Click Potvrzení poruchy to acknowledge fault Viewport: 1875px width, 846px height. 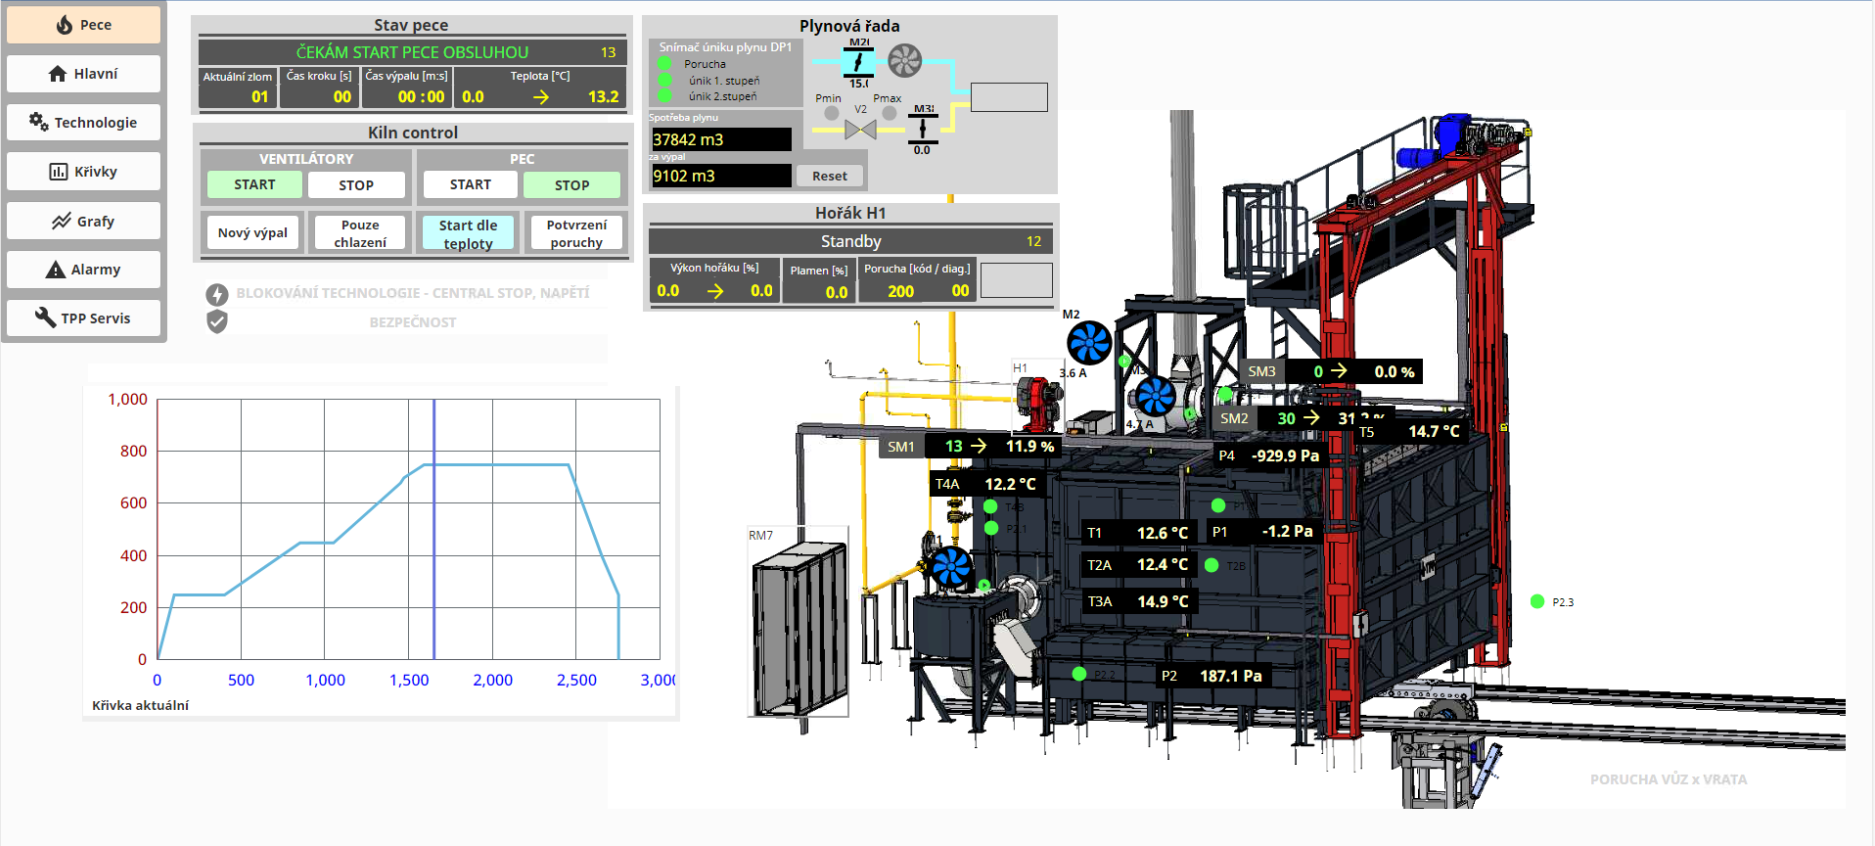click(x=576, y=234)
